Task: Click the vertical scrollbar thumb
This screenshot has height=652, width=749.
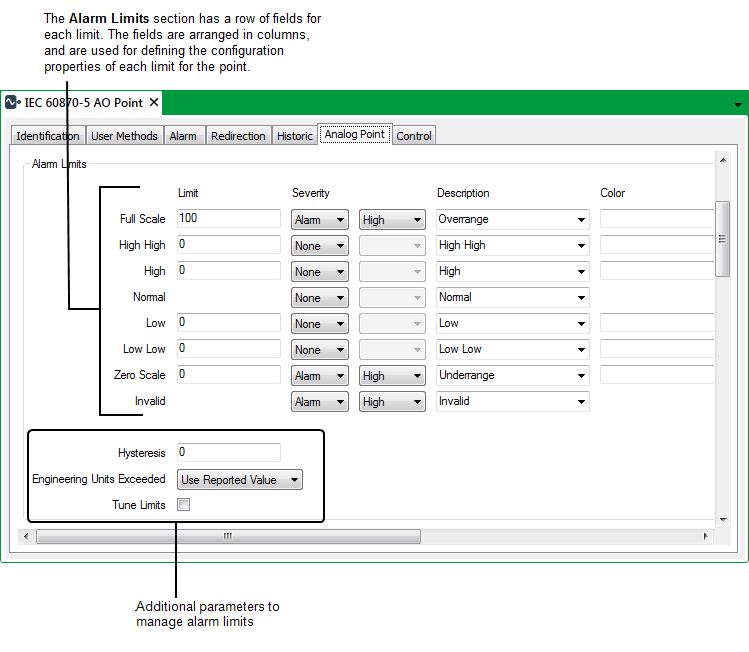Action: coord(722,238)
